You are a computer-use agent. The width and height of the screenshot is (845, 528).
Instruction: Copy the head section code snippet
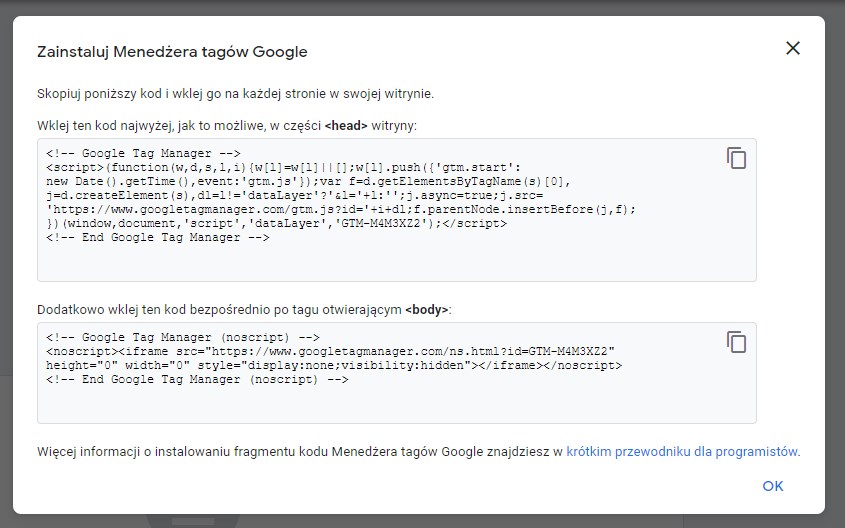click(736, 158)
